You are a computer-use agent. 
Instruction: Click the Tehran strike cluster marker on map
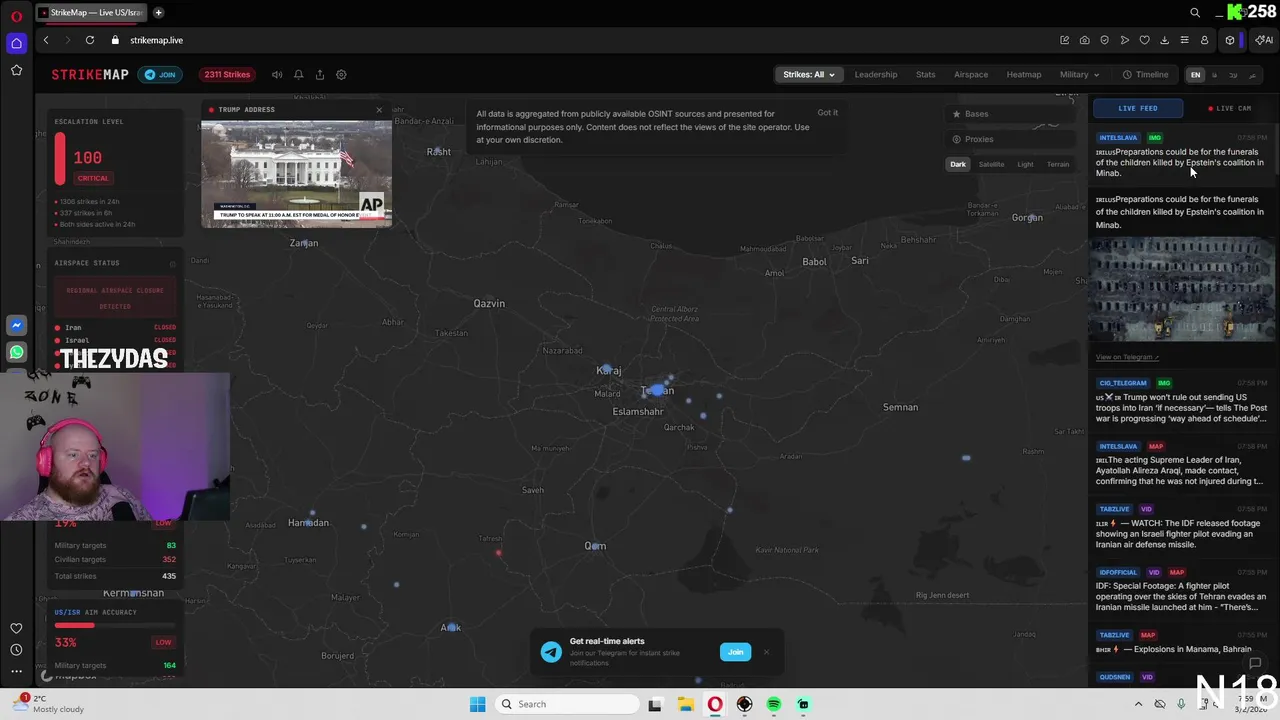tap(657, 390)
